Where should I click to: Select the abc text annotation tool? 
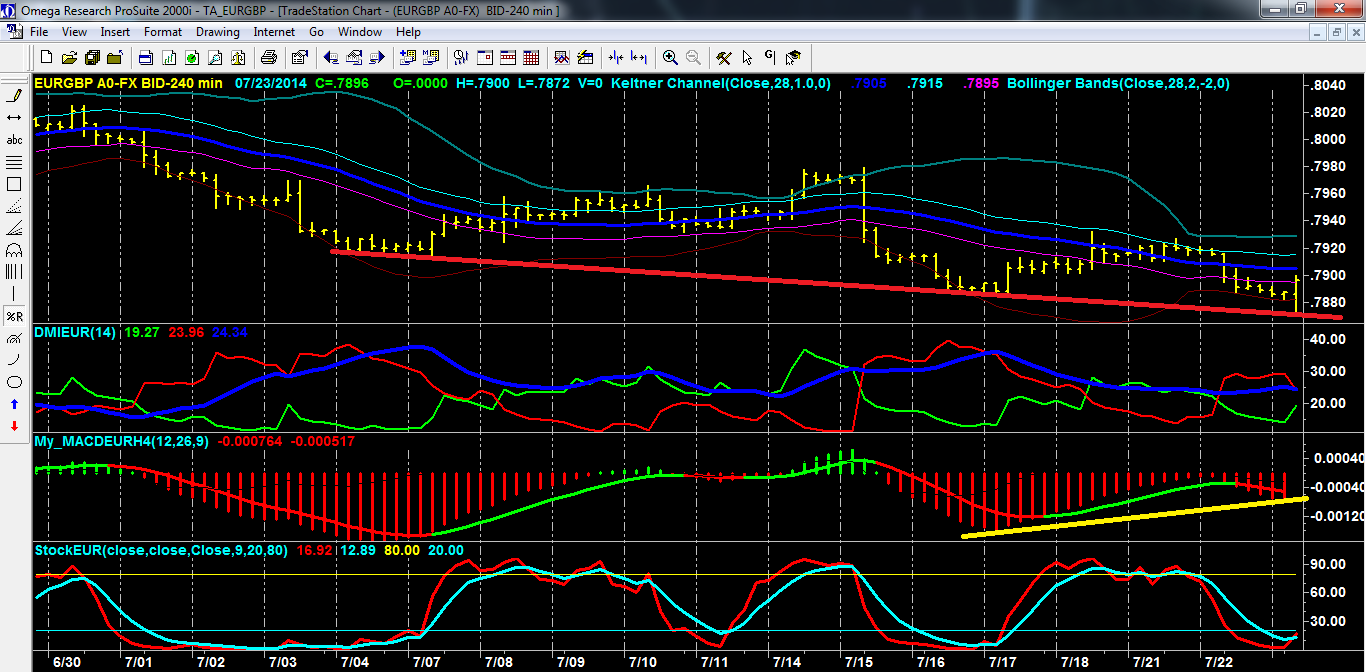coord(15,140)
